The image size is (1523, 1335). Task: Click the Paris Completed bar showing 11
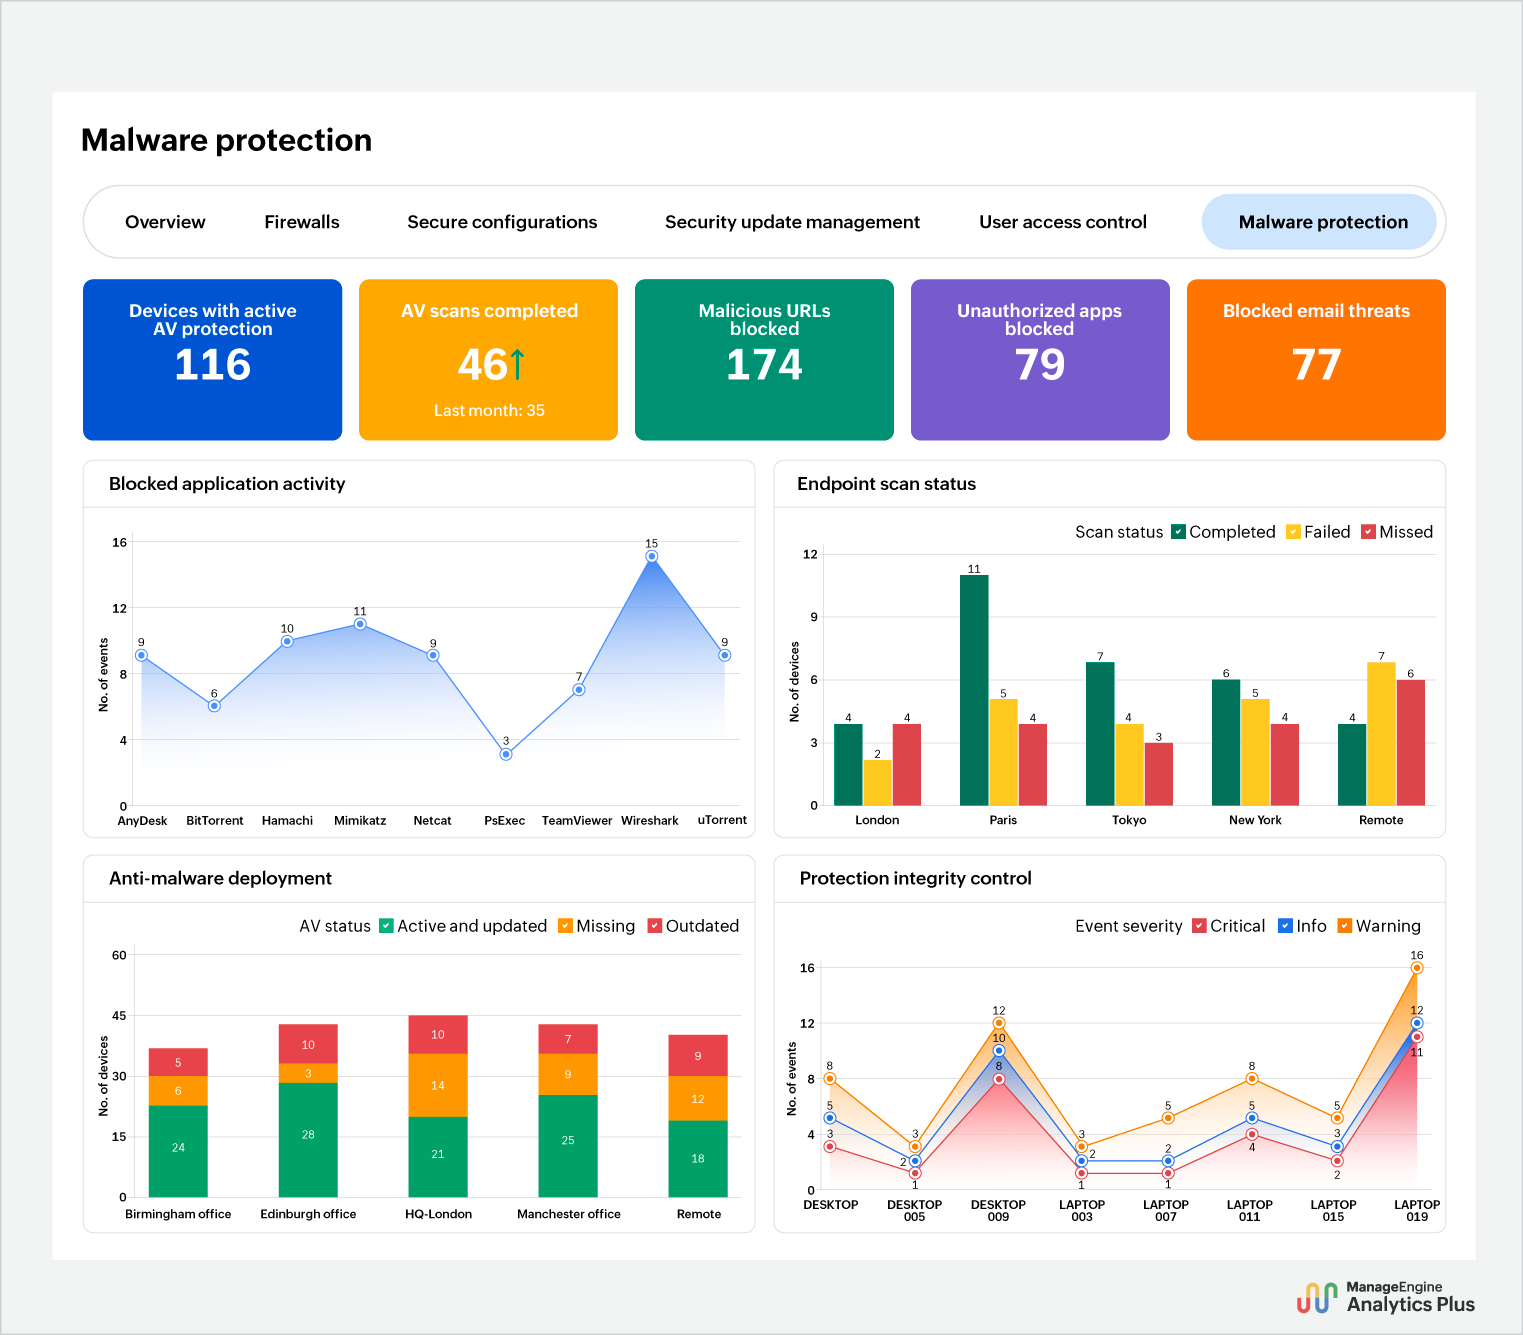coord(974,690)
